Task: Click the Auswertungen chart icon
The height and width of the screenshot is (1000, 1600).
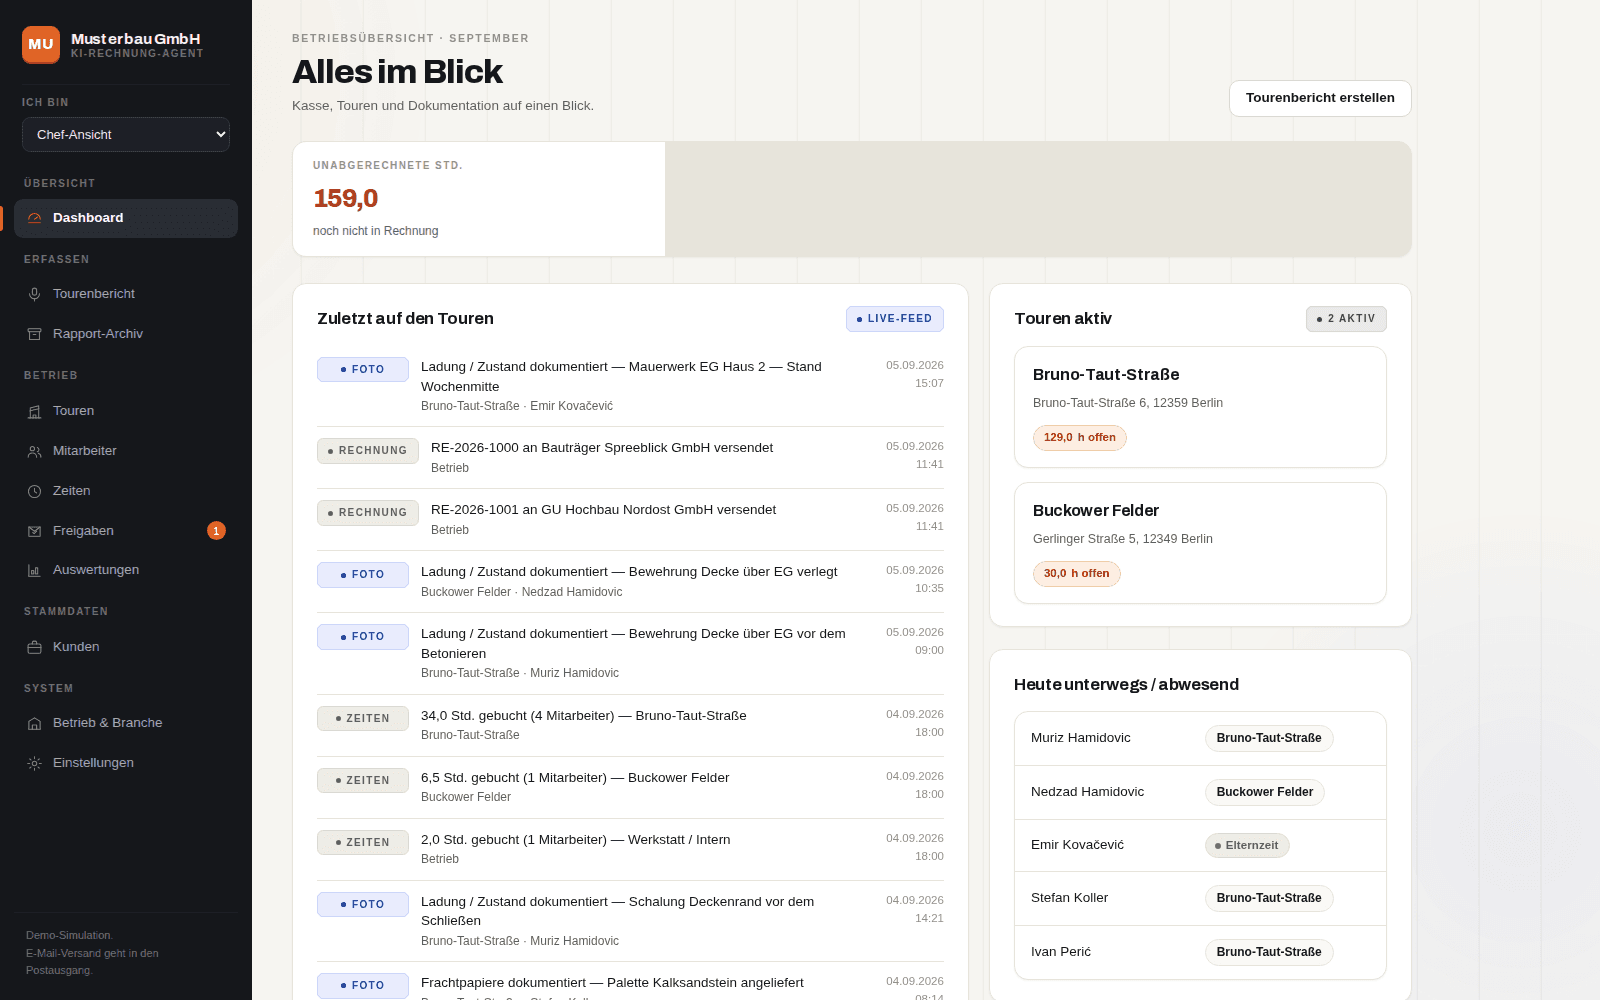Action: (x=34, y=570)
